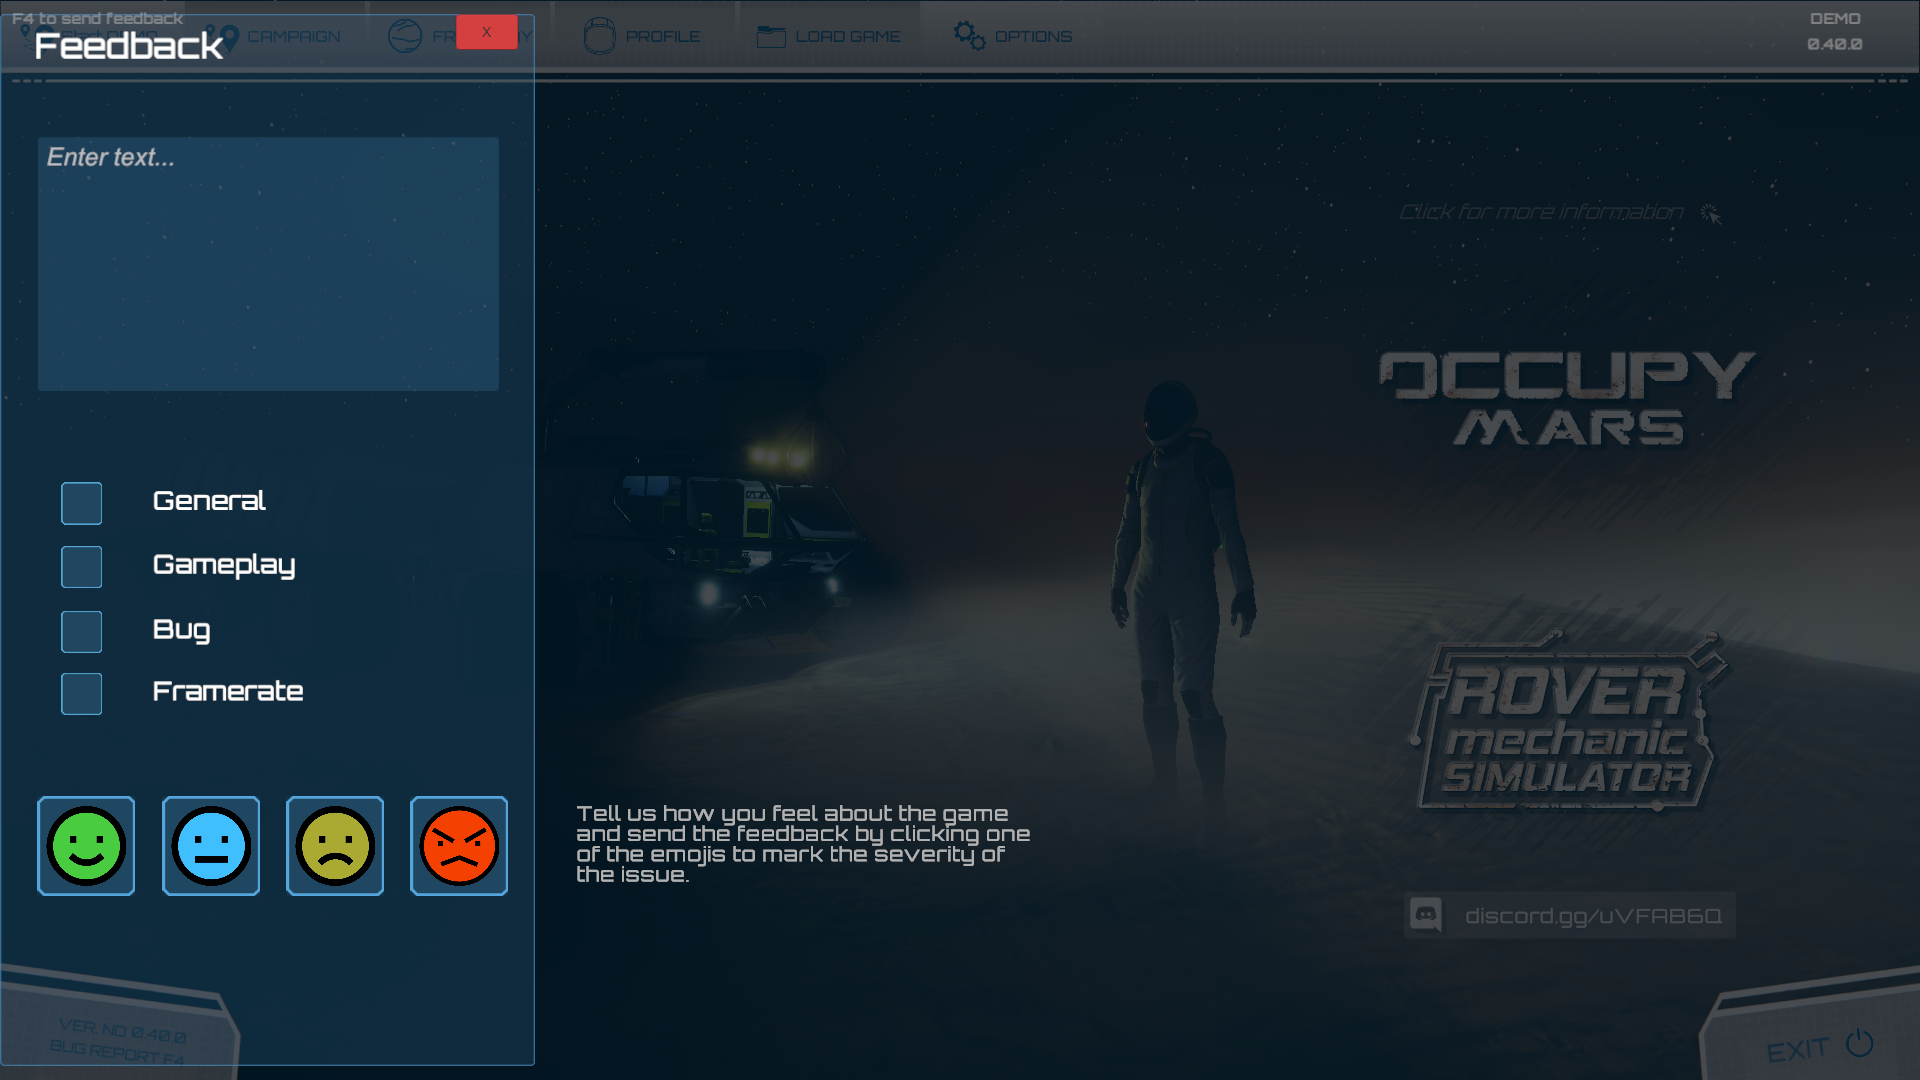Screen dimensions: 1920x1080
Task: Click the DEMO 0.40.0 version text
Action: pyautogui.click(x=1835, y=32)
